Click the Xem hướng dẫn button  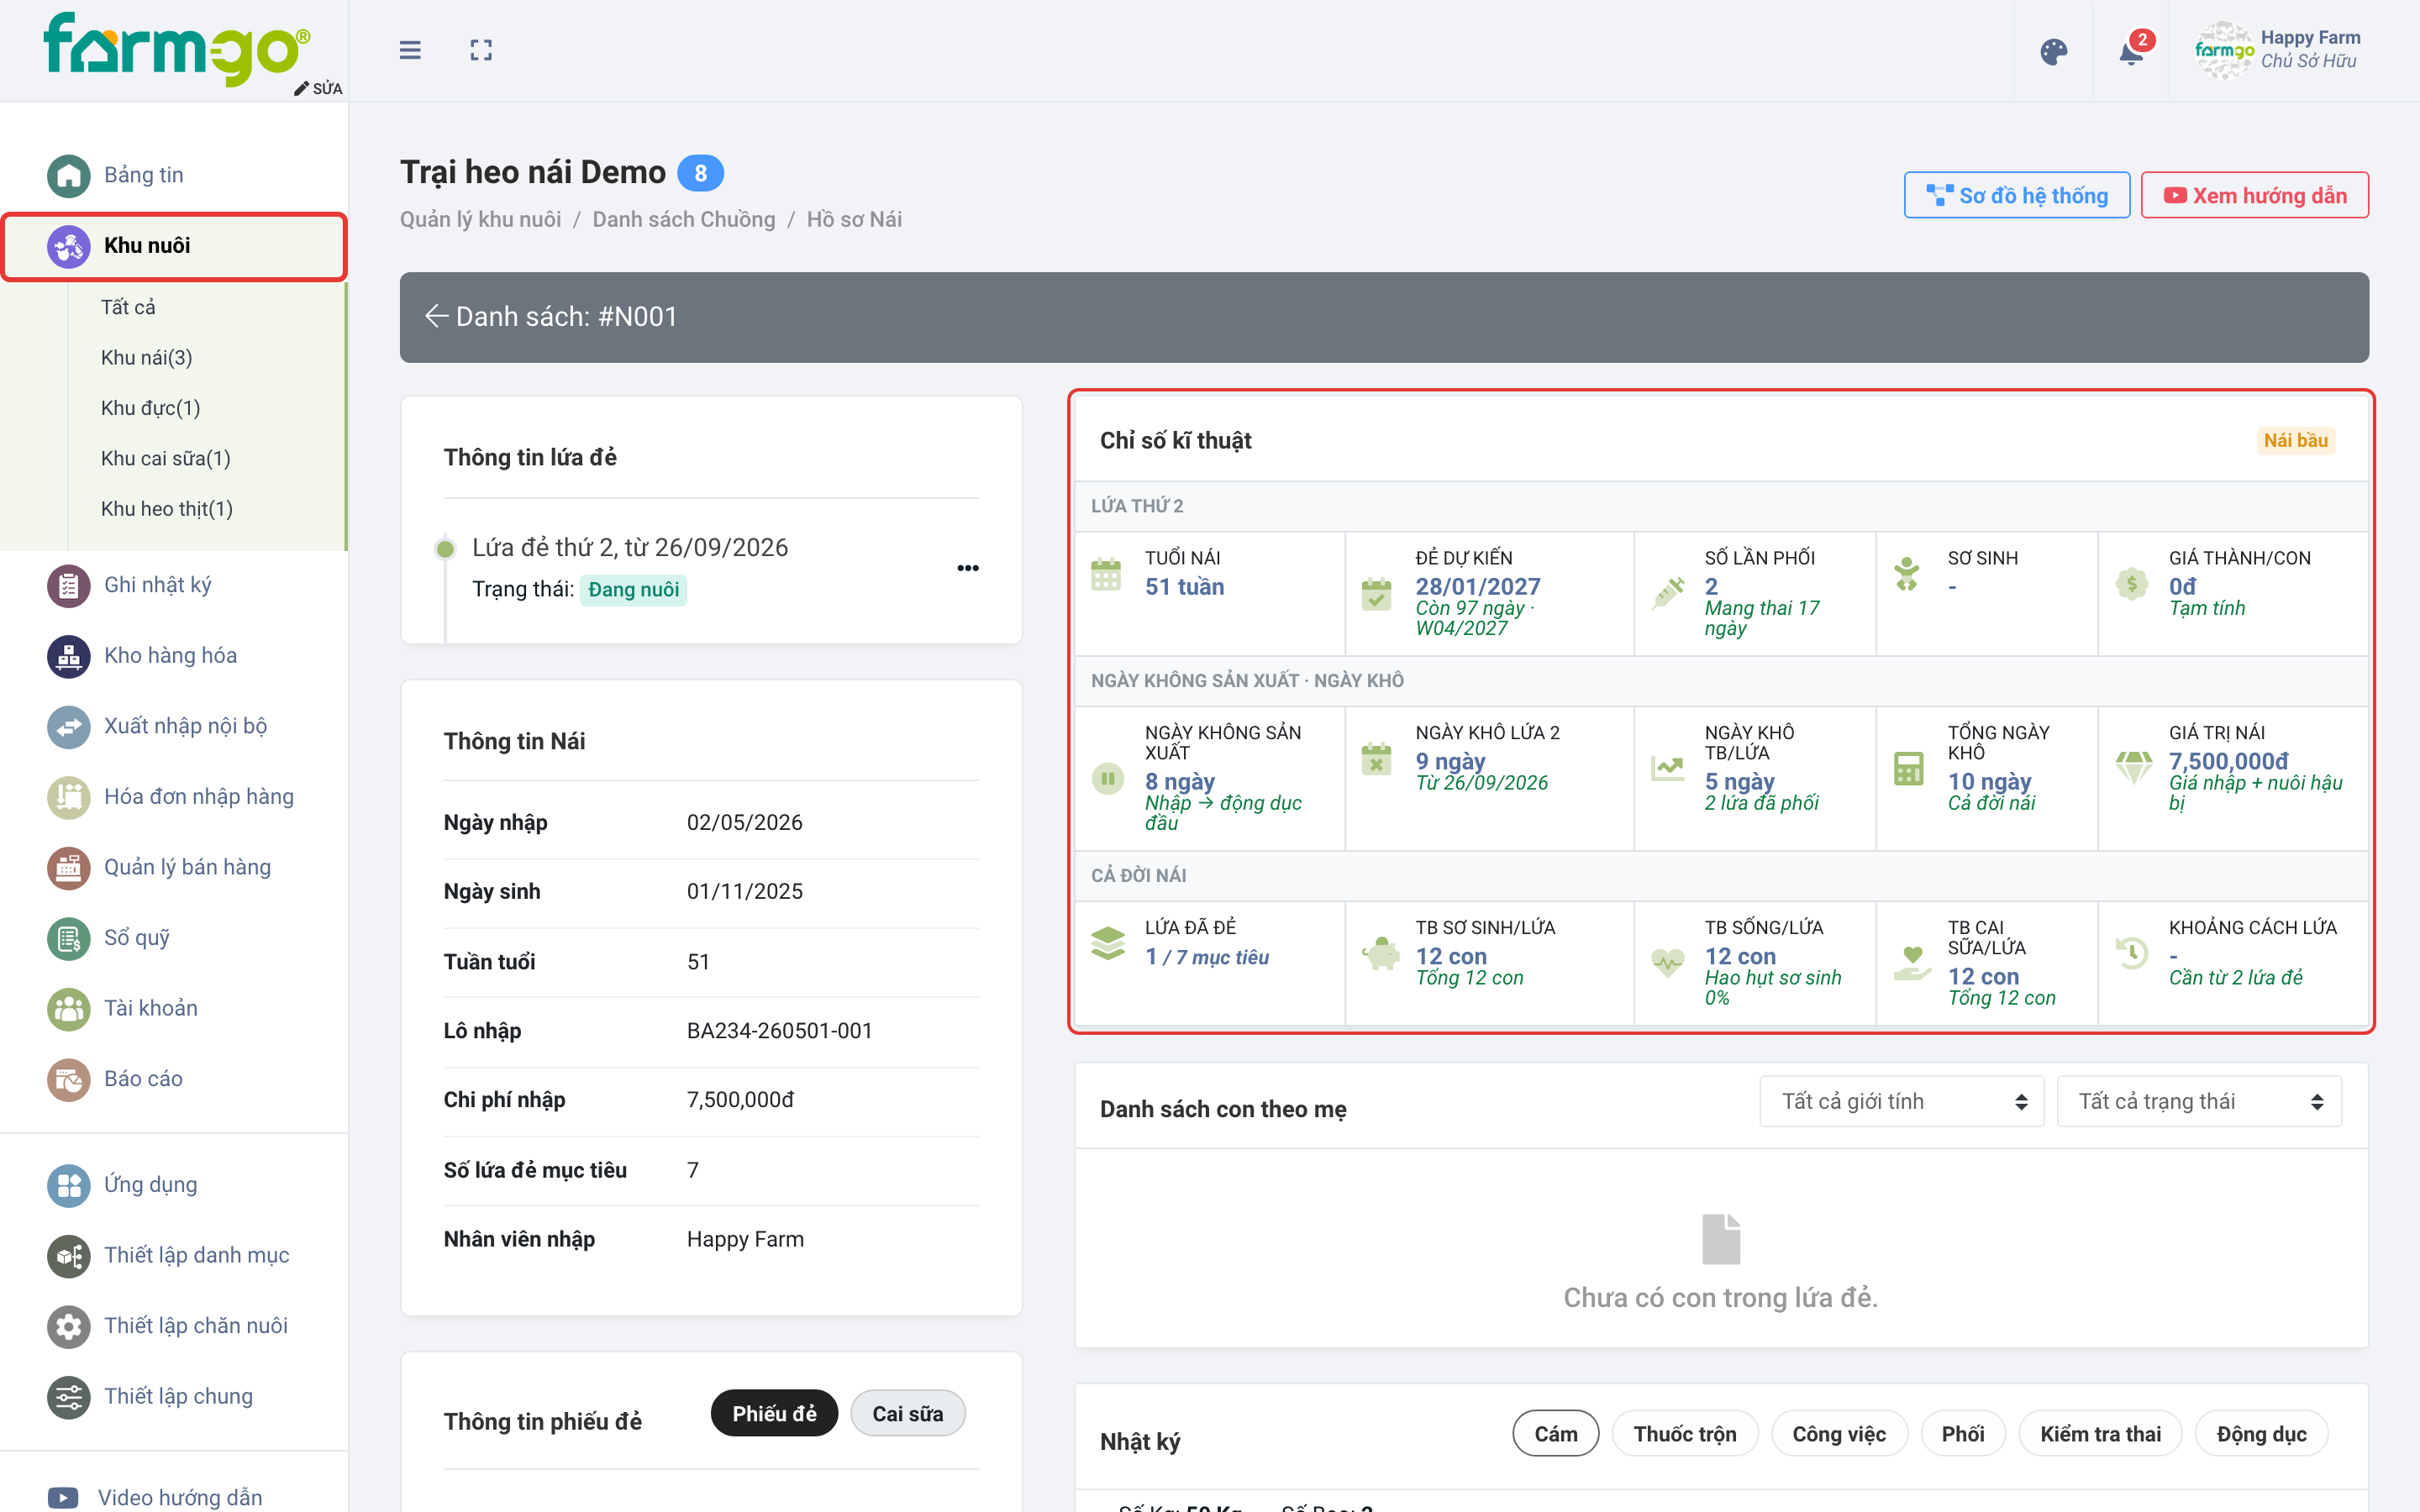(x=2254, y=195)
